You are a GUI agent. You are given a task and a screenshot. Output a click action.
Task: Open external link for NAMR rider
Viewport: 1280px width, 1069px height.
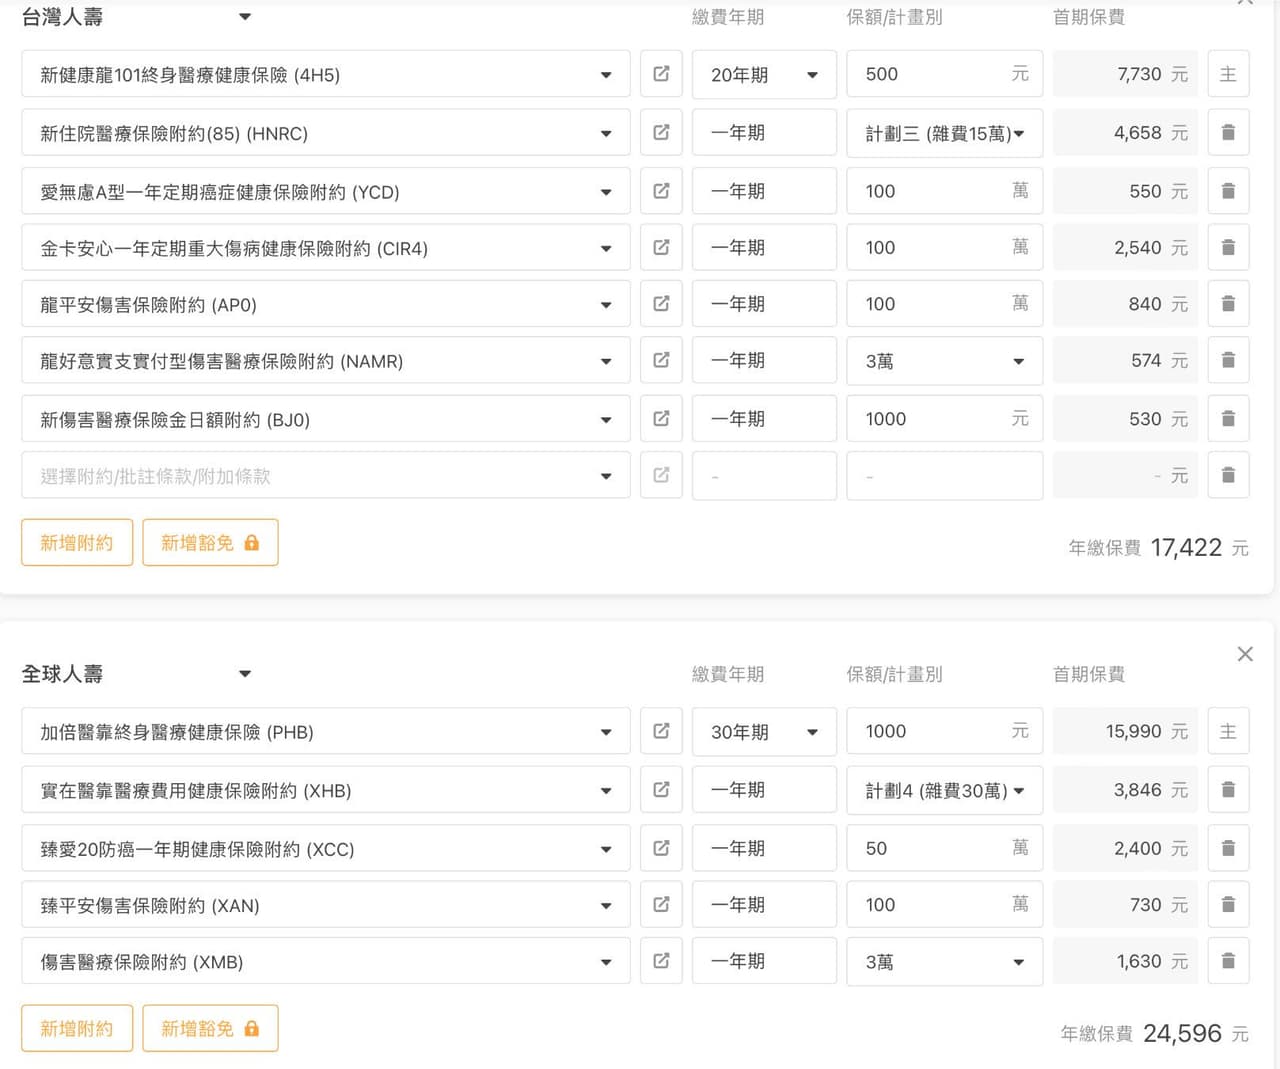(x=661, y=360)
